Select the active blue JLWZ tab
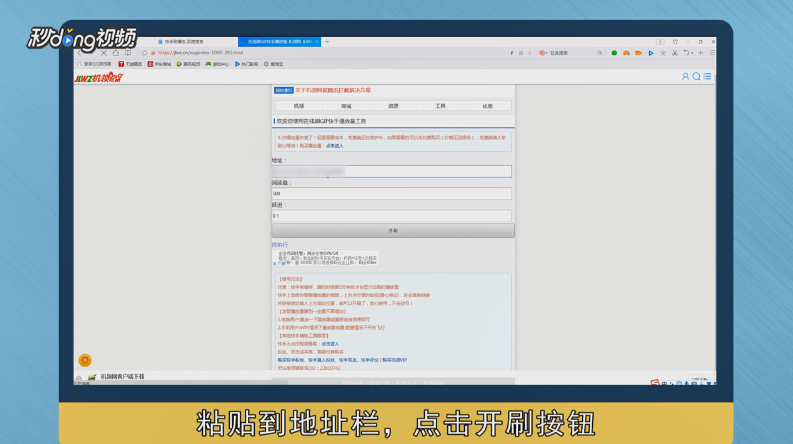Image resolution: width=793 pixels, height=444 pixels. (277, 42)
